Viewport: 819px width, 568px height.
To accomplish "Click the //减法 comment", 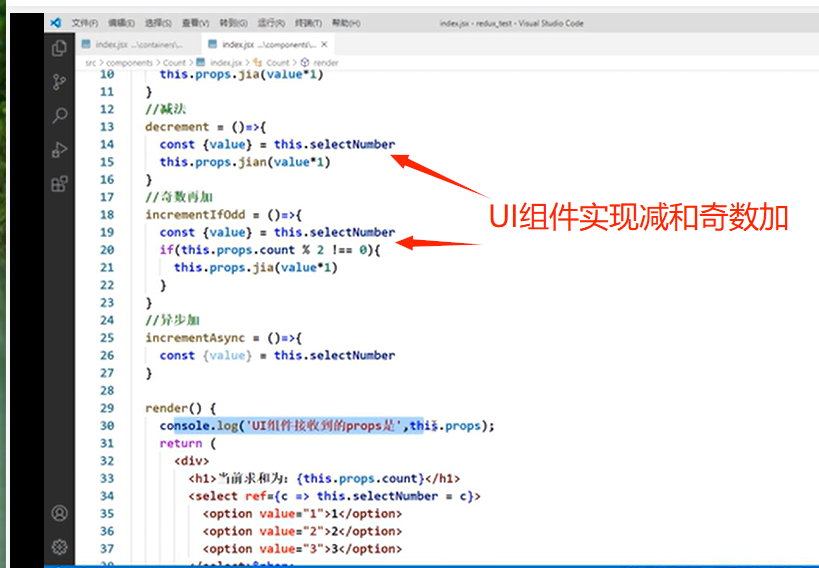I will coord(166,109).
